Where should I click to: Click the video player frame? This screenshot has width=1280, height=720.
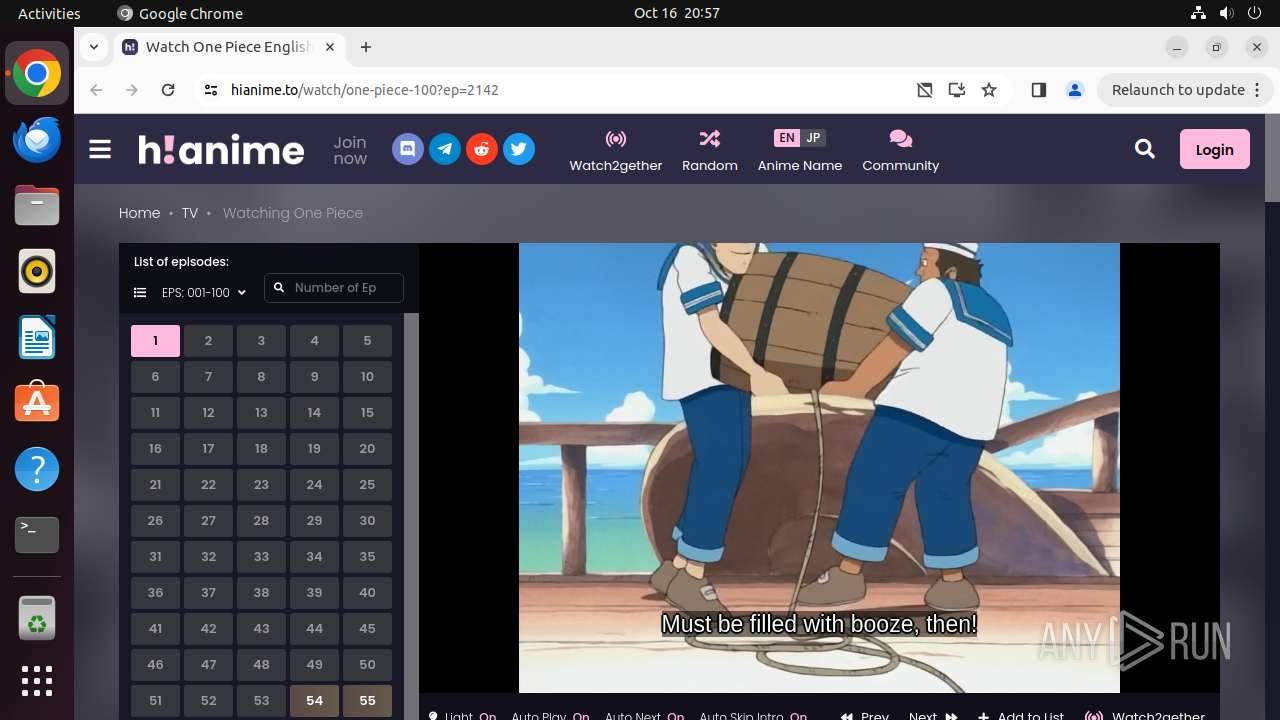[x=819, y=468]
